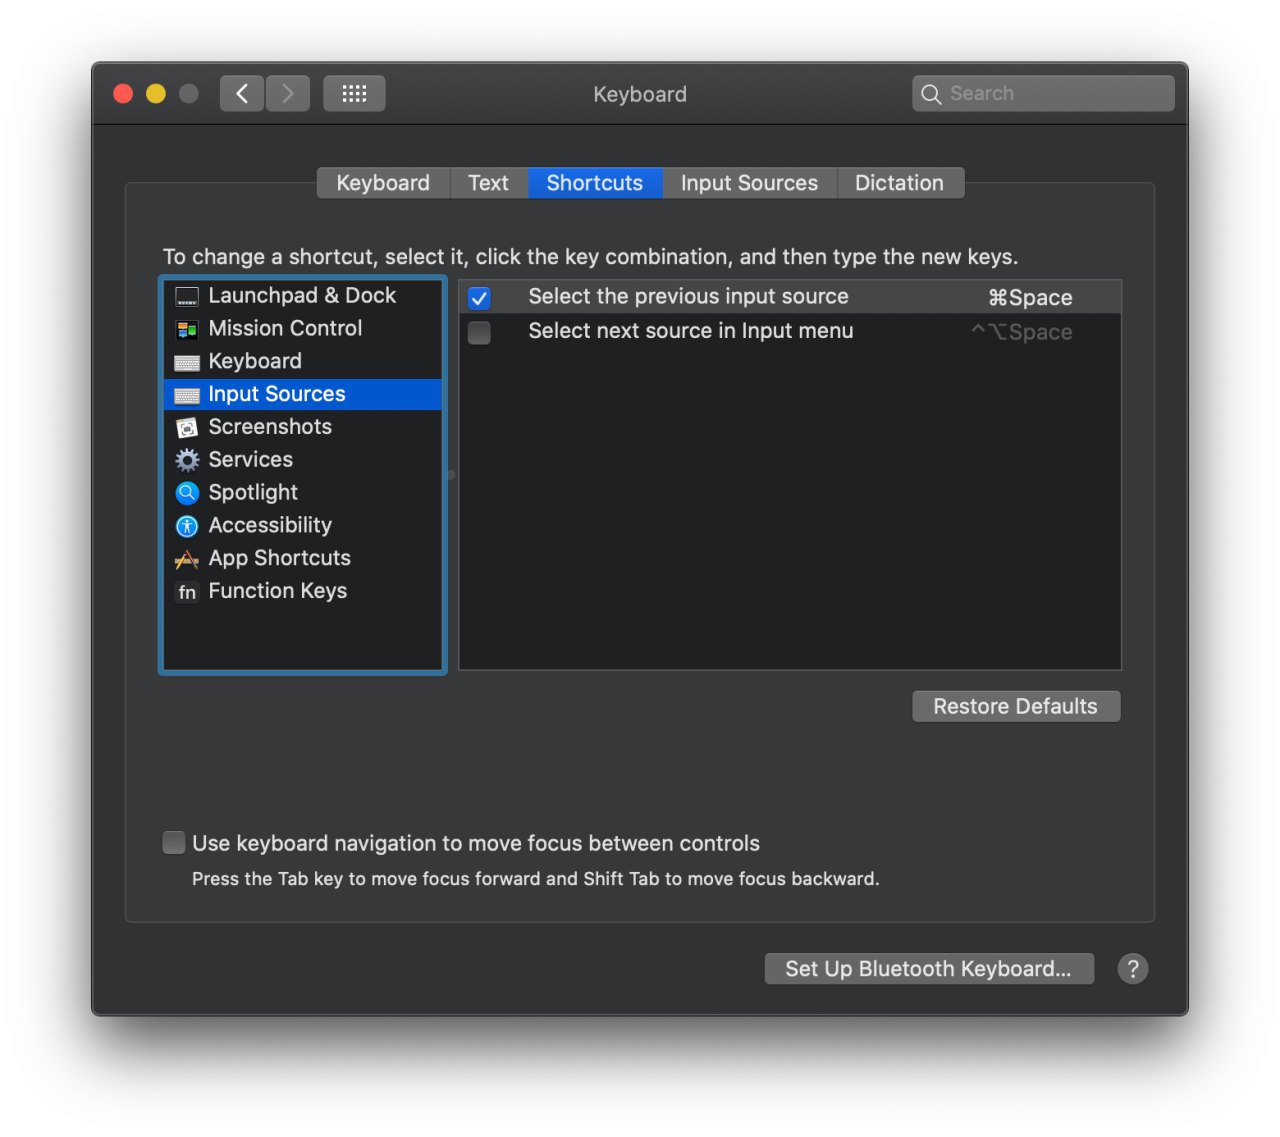The width and height of the screenshot is (1280, 1137).
Task: Open help with the question mark button
Action: pos(1133,968)
